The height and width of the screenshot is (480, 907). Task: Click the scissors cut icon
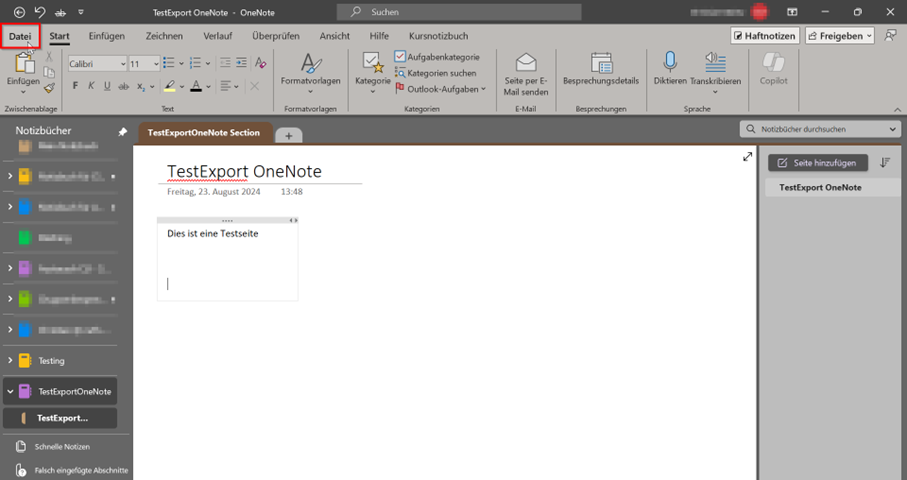49,56
